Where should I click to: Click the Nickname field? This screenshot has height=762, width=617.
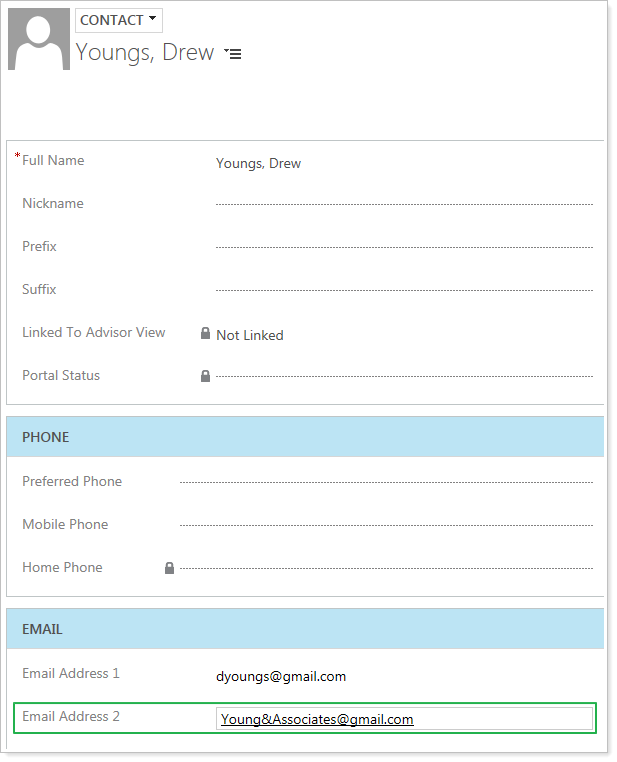404,204
